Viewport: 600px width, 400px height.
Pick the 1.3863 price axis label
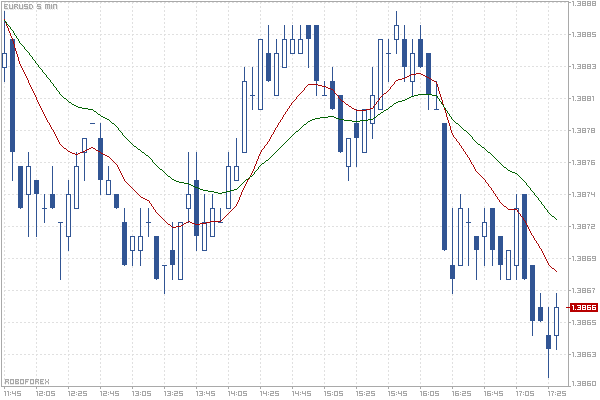click(x=584, y=354)
